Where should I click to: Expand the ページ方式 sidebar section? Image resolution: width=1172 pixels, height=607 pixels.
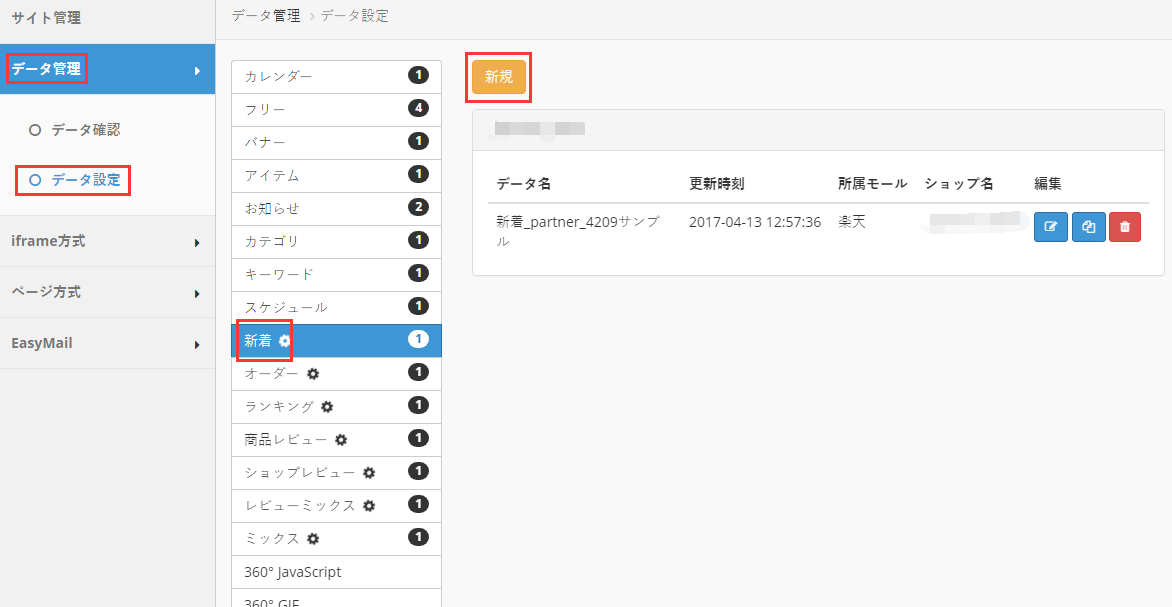click(107, 292)
